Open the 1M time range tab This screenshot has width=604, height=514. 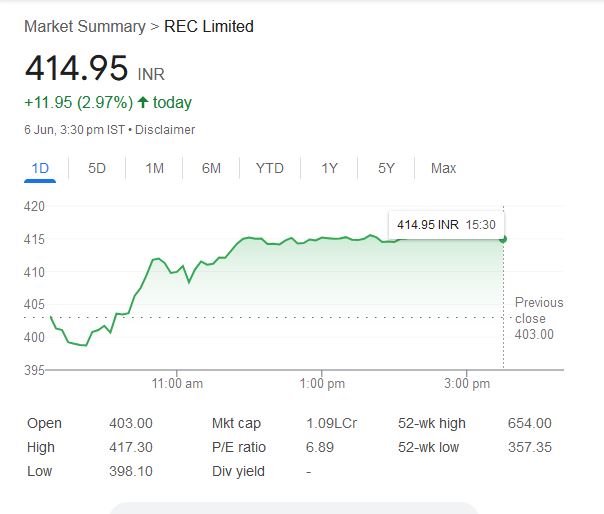154,168
